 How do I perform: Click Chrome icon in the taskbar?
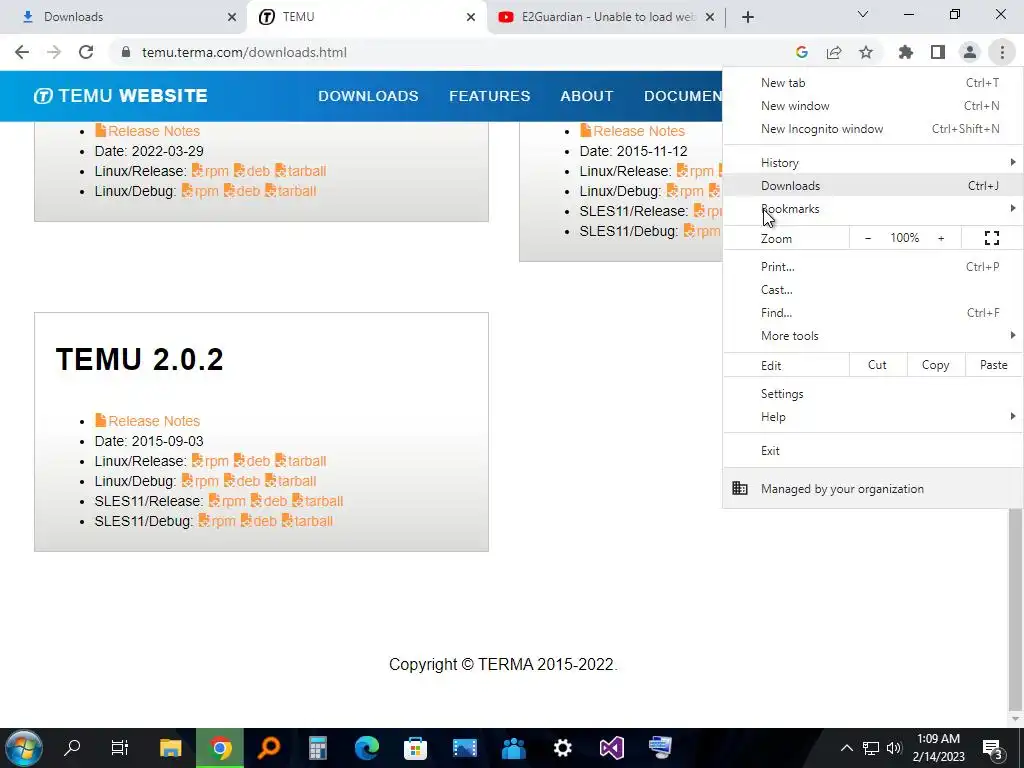pos(220,748)
